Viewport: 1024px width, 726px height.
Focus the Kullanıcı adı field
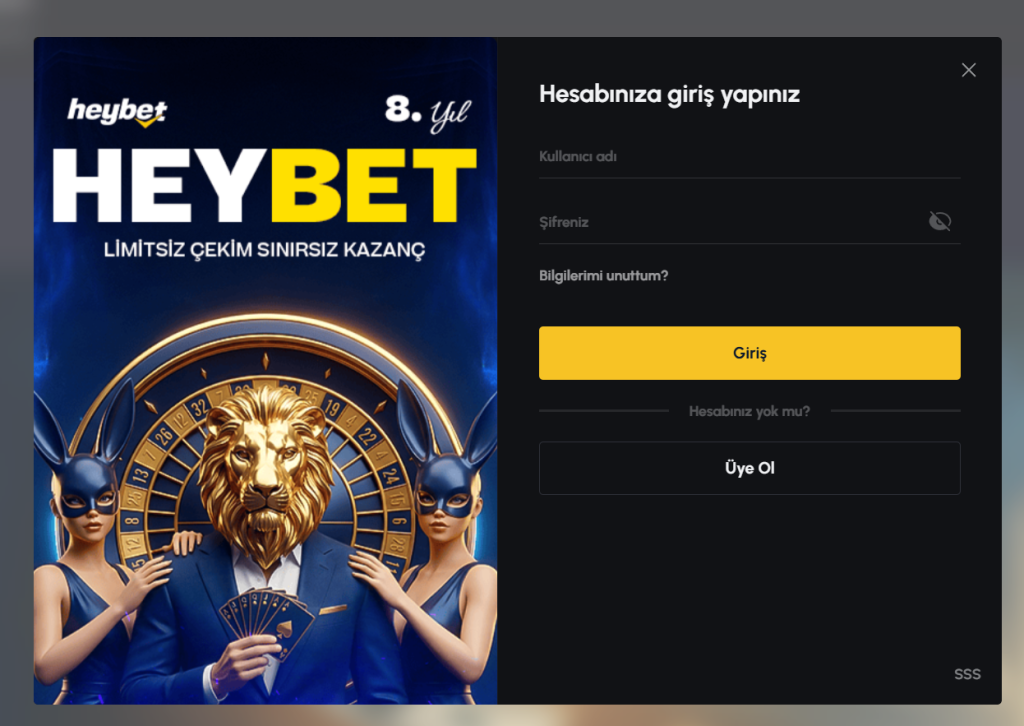[x=749, y=157]
